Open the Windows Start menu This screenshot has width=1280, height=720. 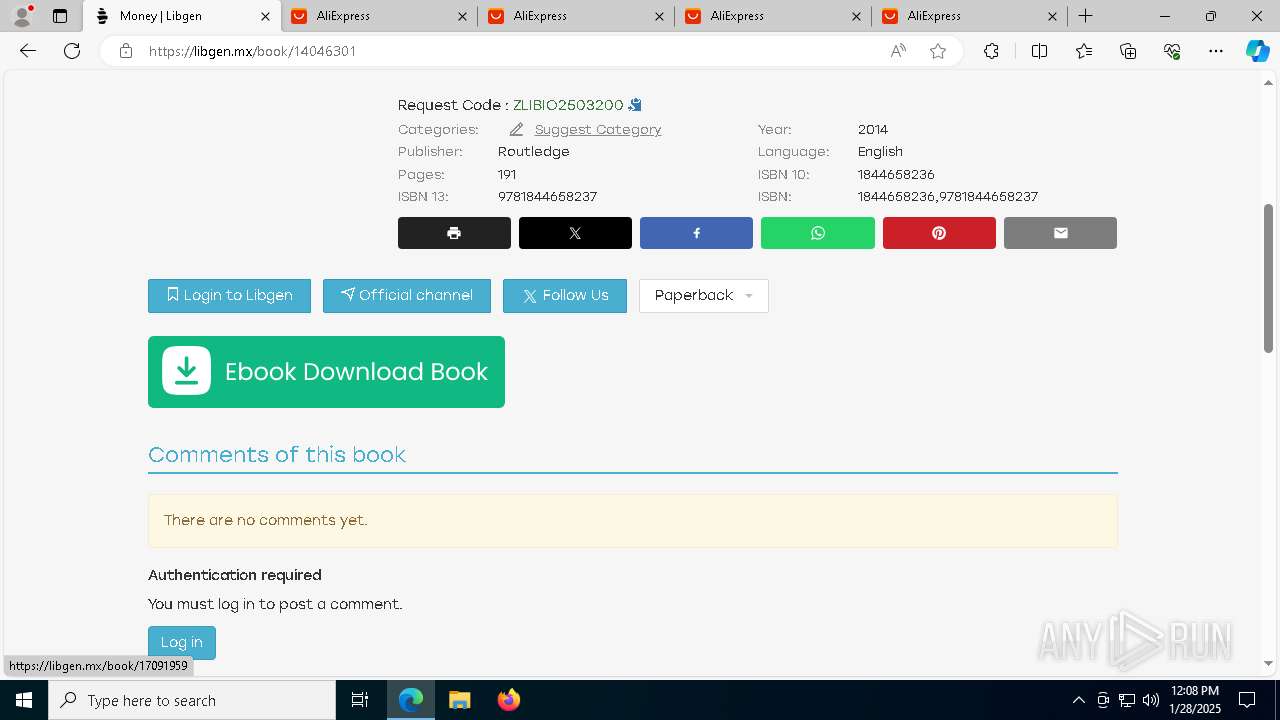tap(24, 700)
